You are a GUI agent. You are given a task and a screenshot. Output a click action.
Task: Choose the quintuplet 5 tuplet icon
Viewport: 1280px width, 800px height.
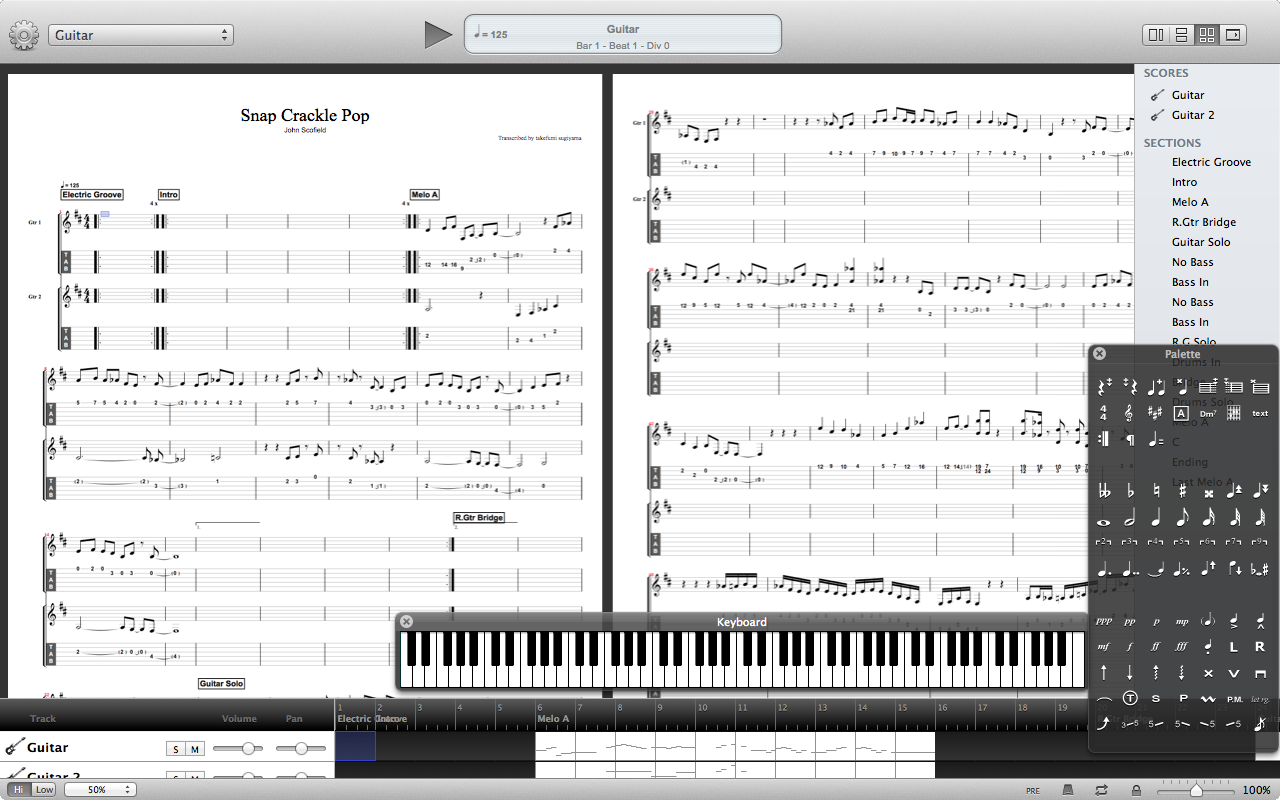tap(1182, 542)
